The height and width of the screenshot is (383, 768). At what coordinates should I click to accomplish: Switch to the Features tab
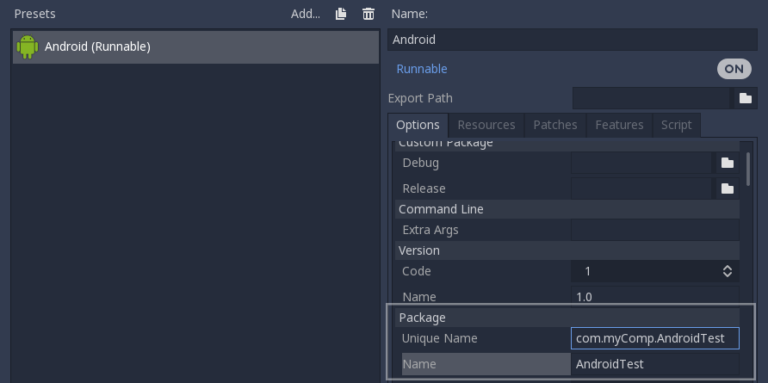tap(619, 125)
